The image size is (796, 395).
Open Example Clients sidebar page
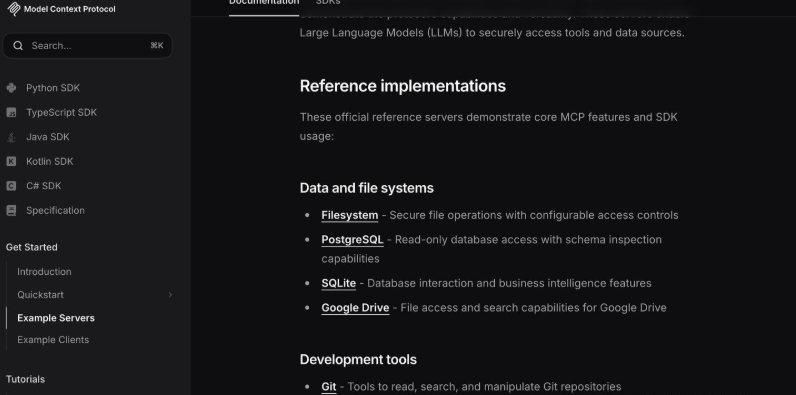click(53, 340)
